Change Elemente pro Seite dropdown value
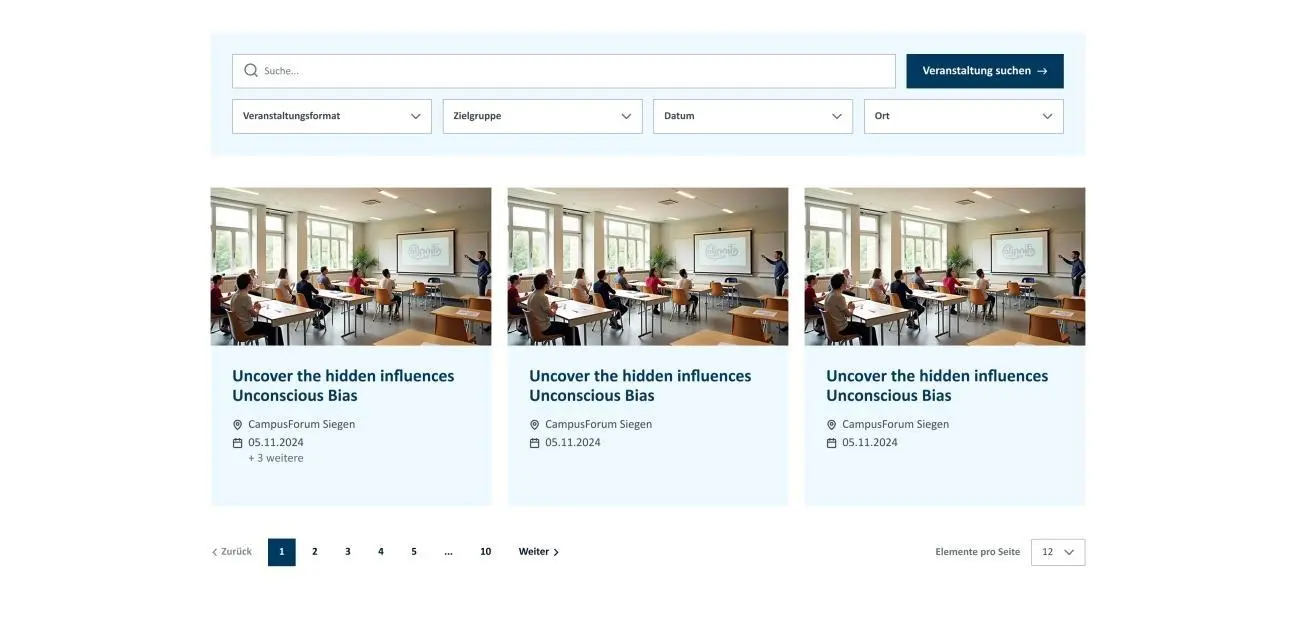The width and height of the screenshot is (1296, 631). coord(1057,552)
